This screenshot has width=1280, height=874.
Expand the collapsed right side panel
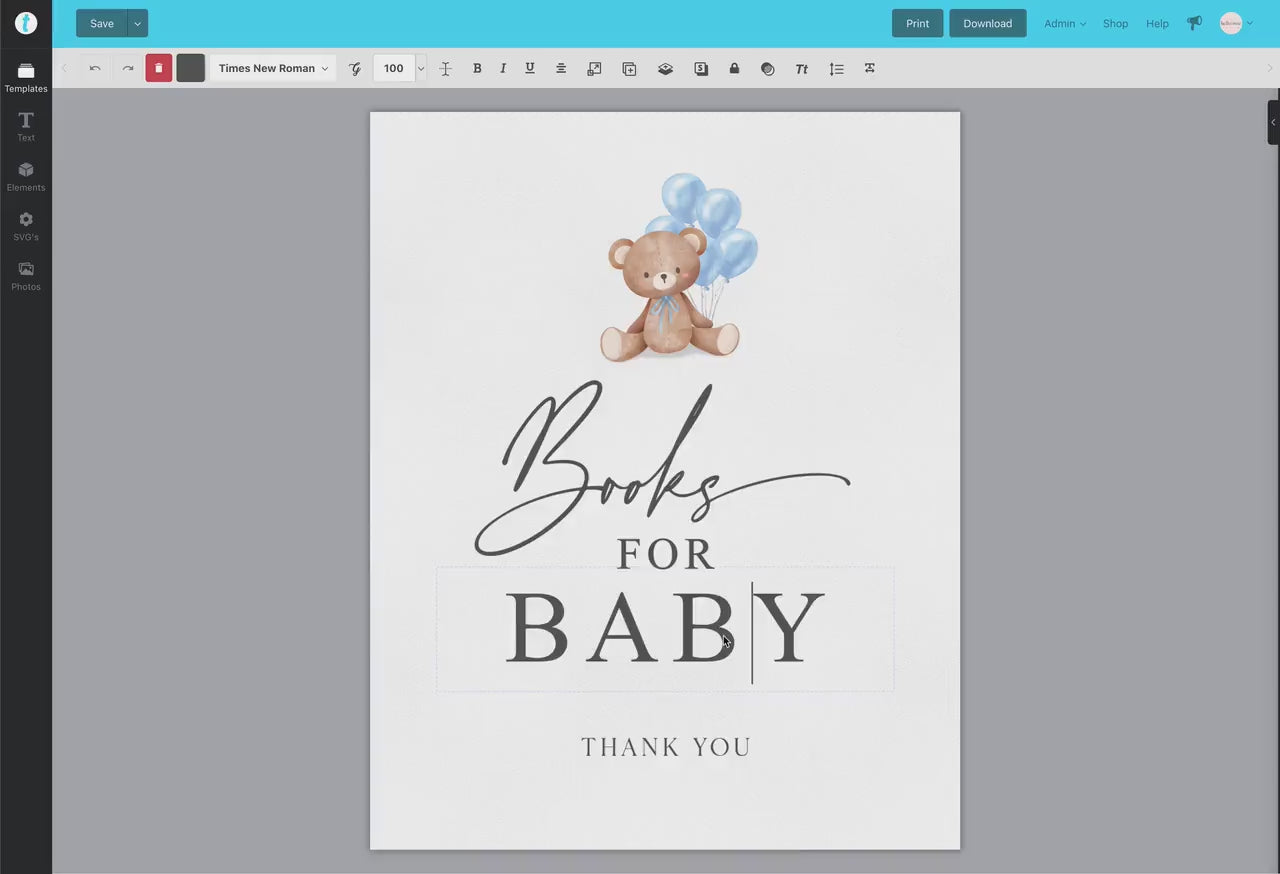click(1273, 122)
